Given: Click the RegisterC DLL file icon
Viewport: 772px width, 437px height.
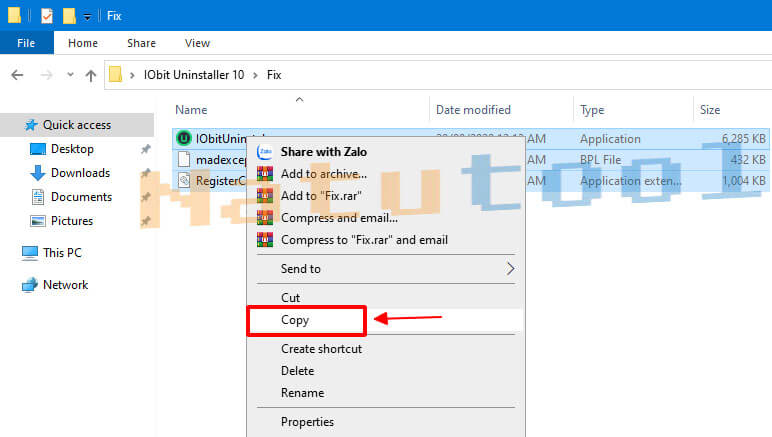Looking at the screenshot, I should pyautogui.click(x=184, y=181).
